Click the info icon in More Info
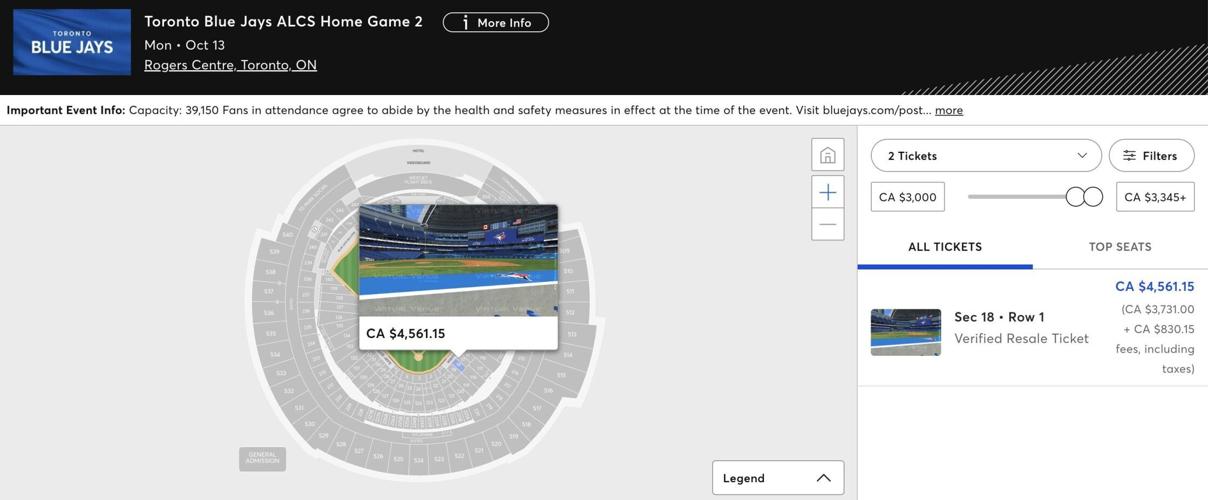Image resolution: width=1208 pixels, height=500 pixels. click(465, 22)
